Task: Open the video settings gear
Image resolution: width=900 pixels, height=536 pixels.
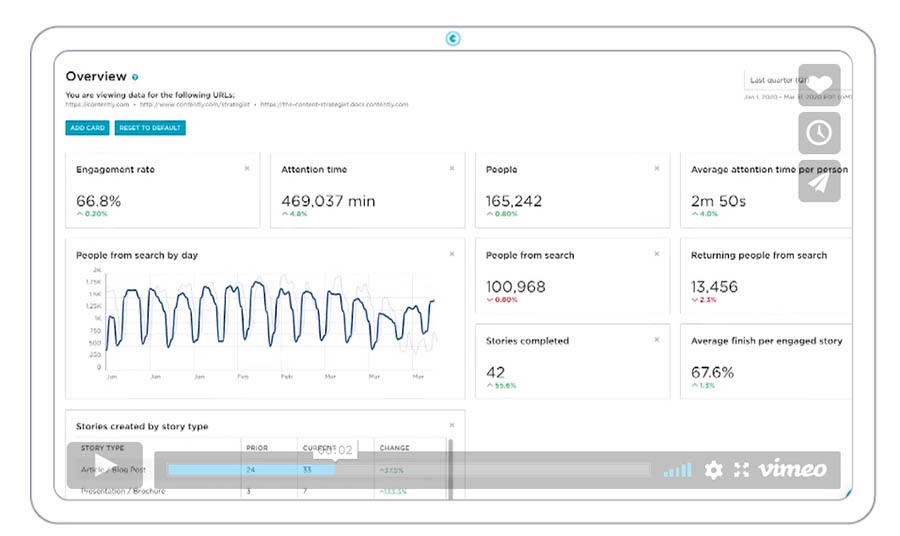Action: click(x=713, y=469)
